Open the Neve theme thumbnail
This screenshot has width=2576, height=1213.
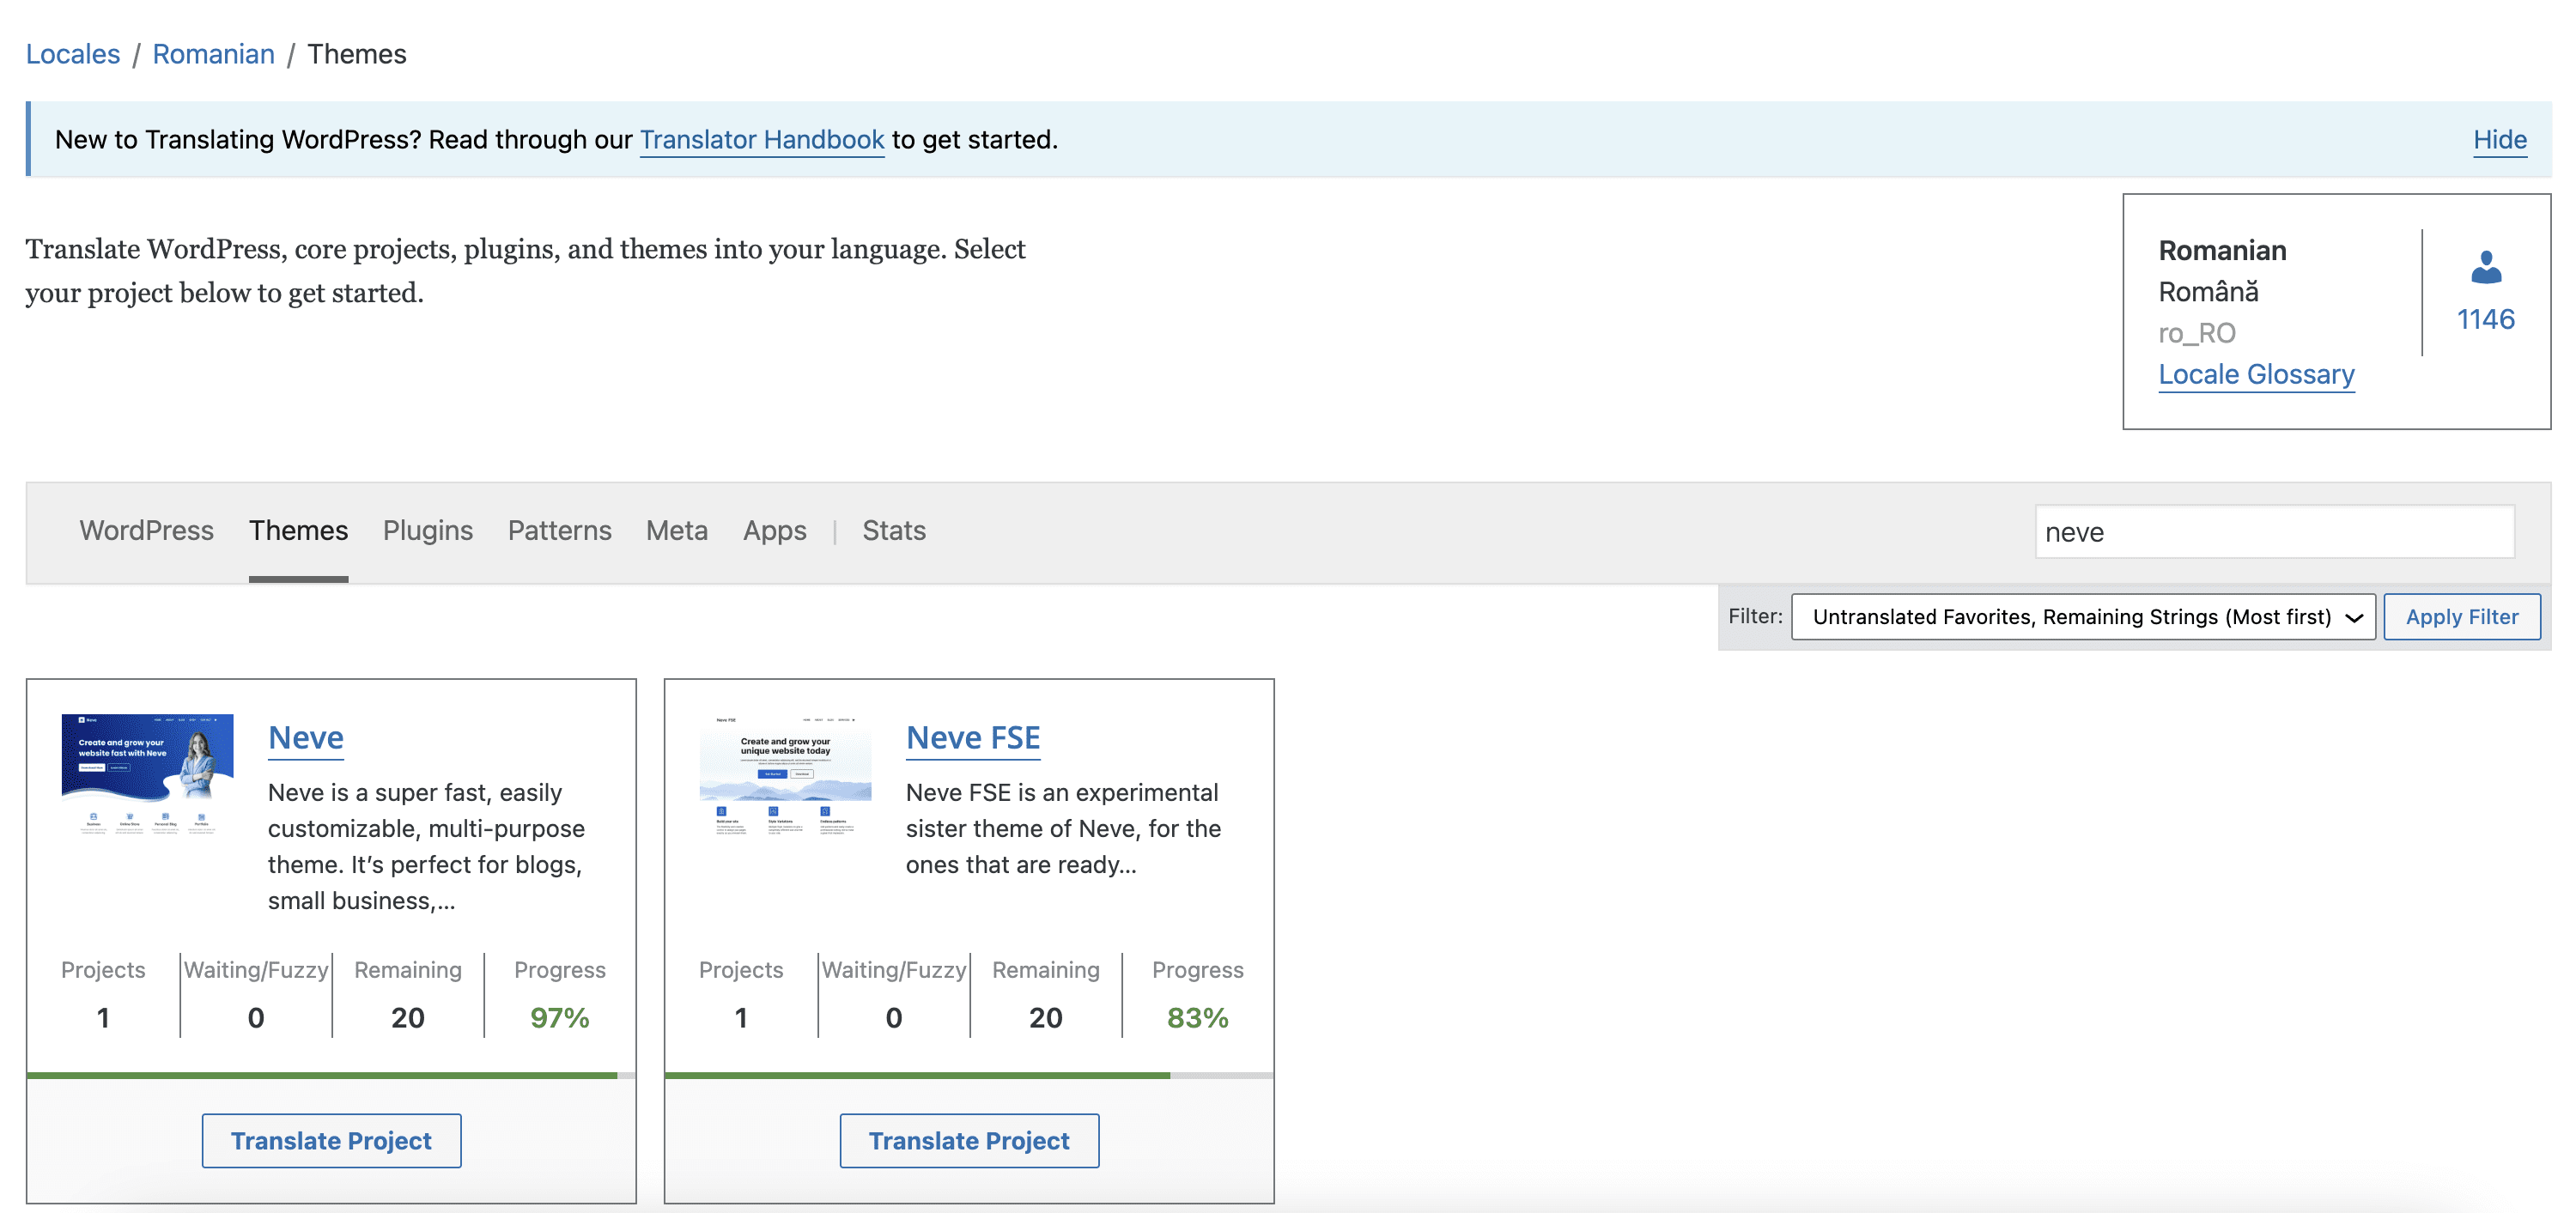[147, 773]
